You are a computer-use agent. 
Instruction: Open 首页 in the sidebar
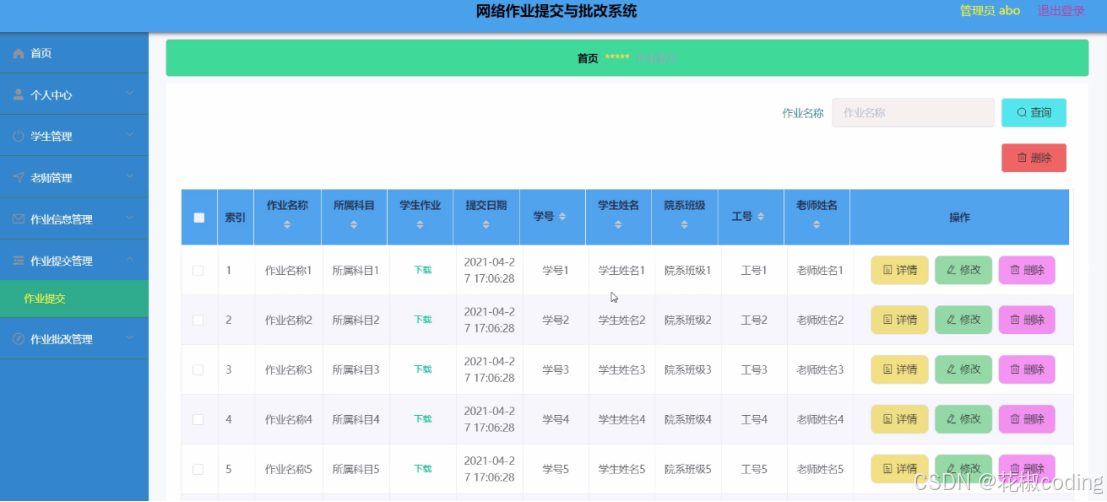(41, 54)
